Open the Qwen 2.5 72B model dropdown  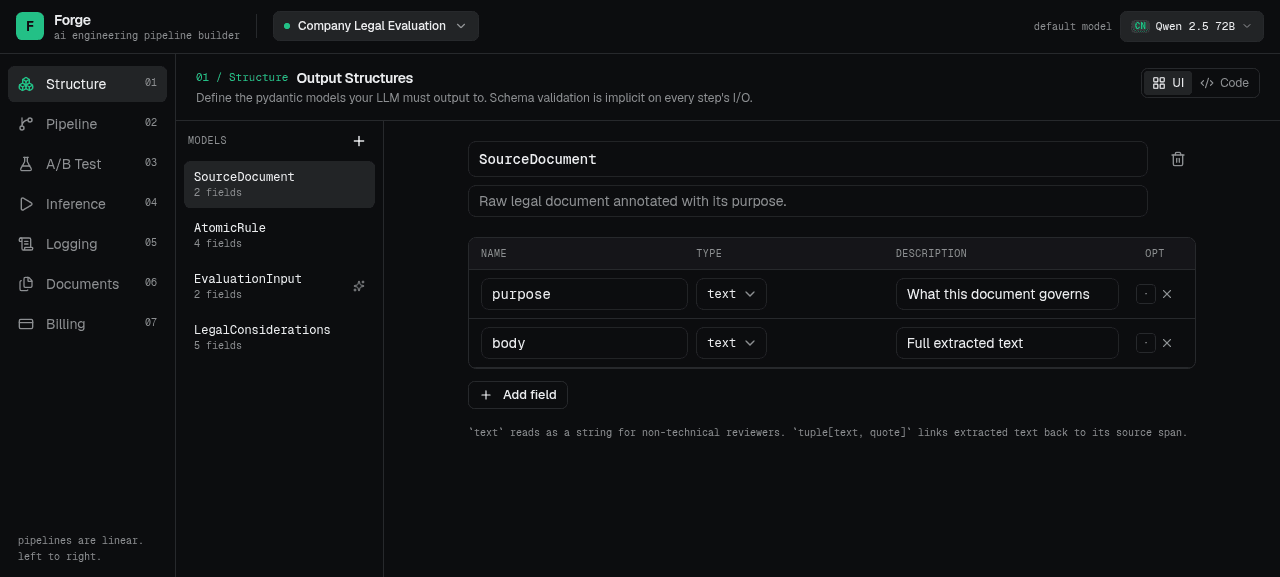point(1192,26)
